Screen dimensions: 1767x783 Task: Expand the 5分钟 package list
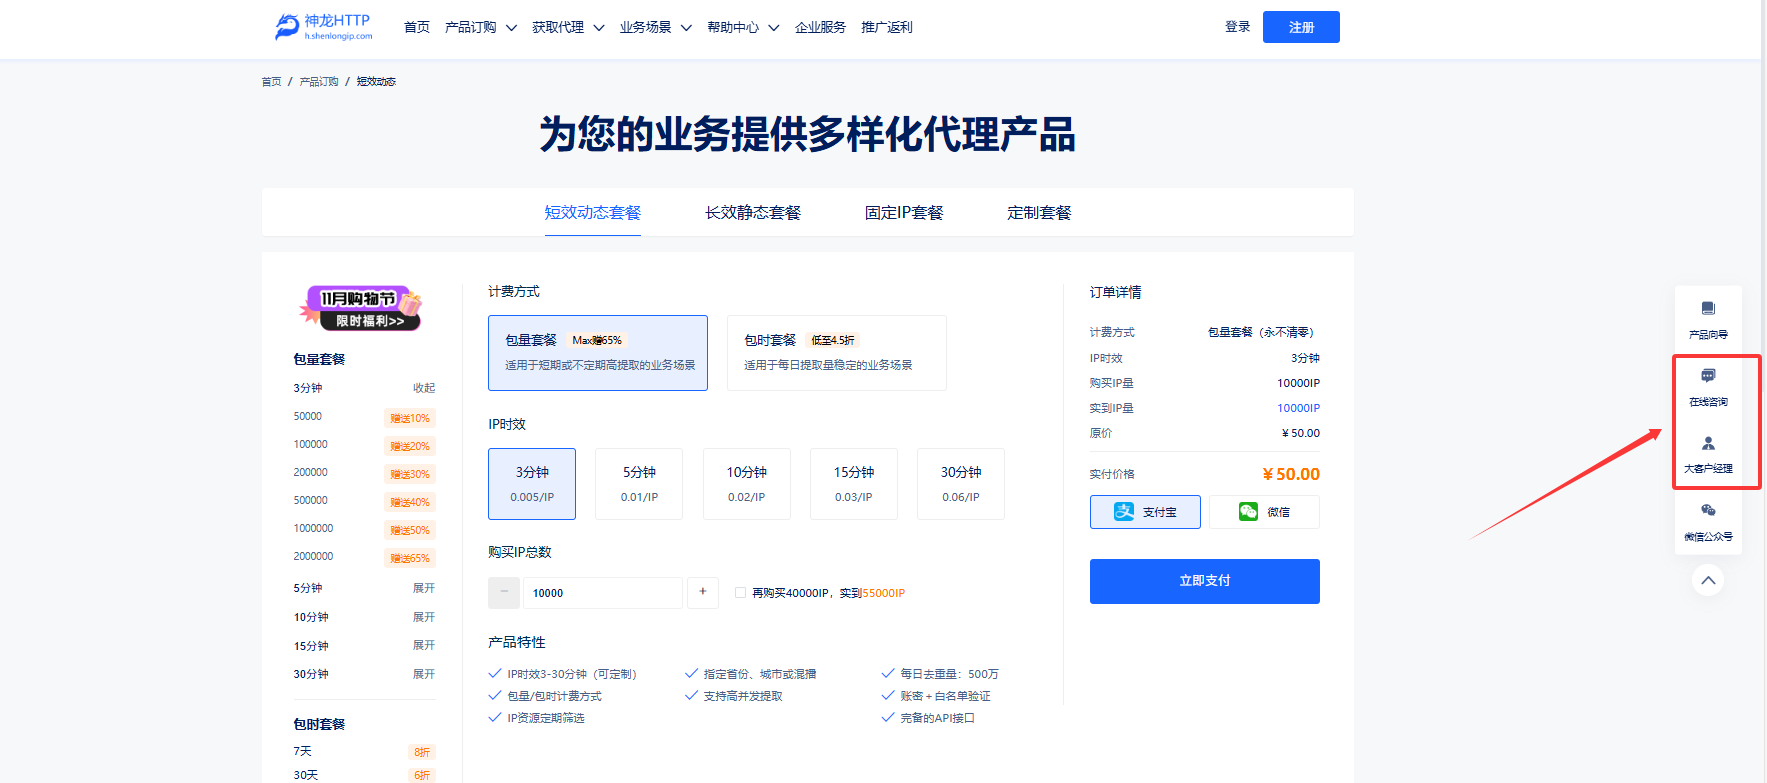[423, 588]
